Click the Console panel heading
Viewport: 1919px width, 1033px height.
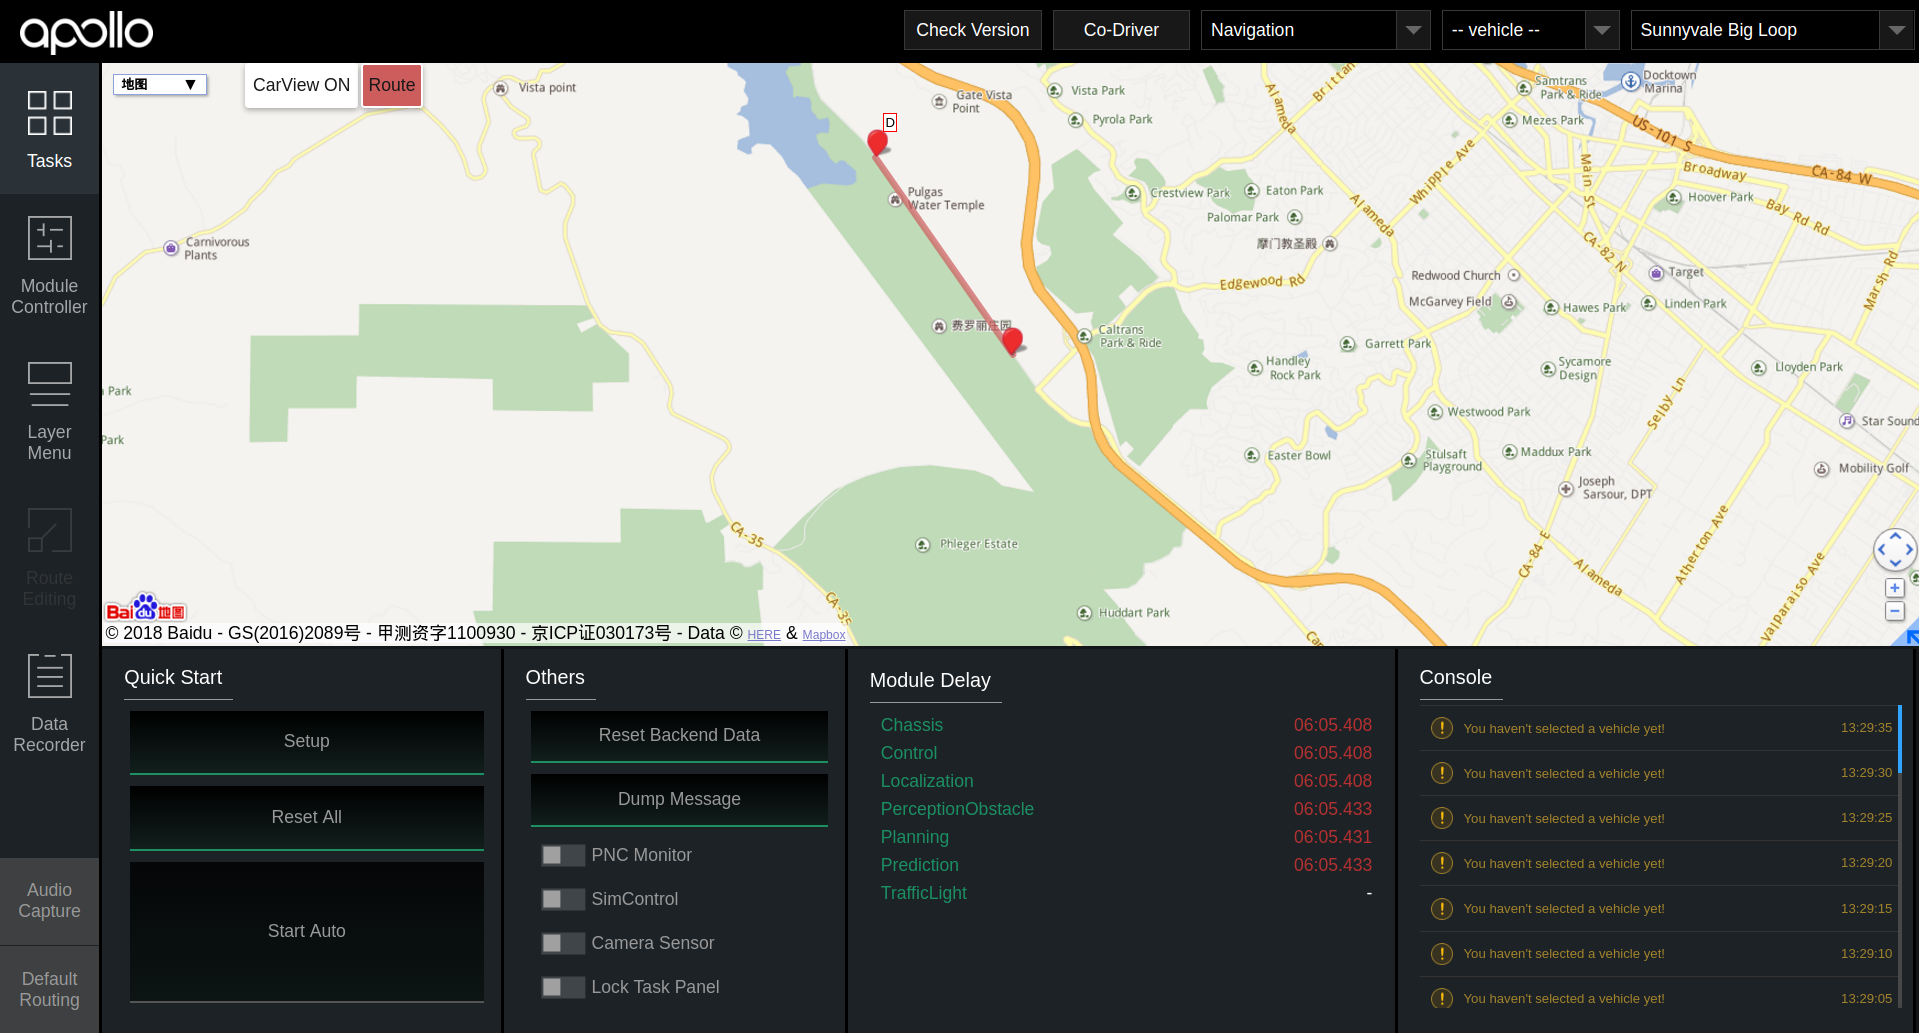pyautogui.click(x=1455, y=677)
